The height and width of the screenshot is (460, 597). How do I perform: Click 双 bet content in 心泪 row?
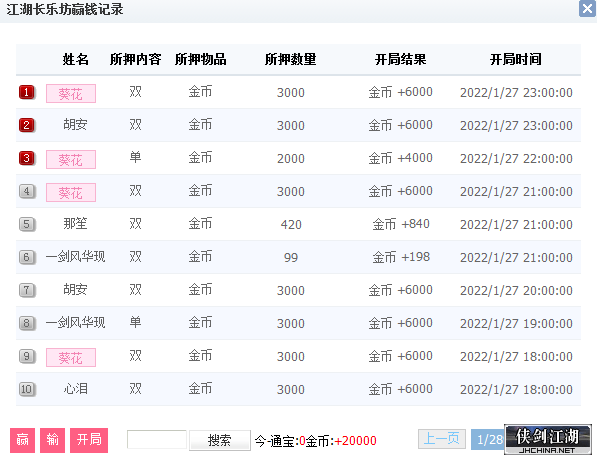[136, 388]
